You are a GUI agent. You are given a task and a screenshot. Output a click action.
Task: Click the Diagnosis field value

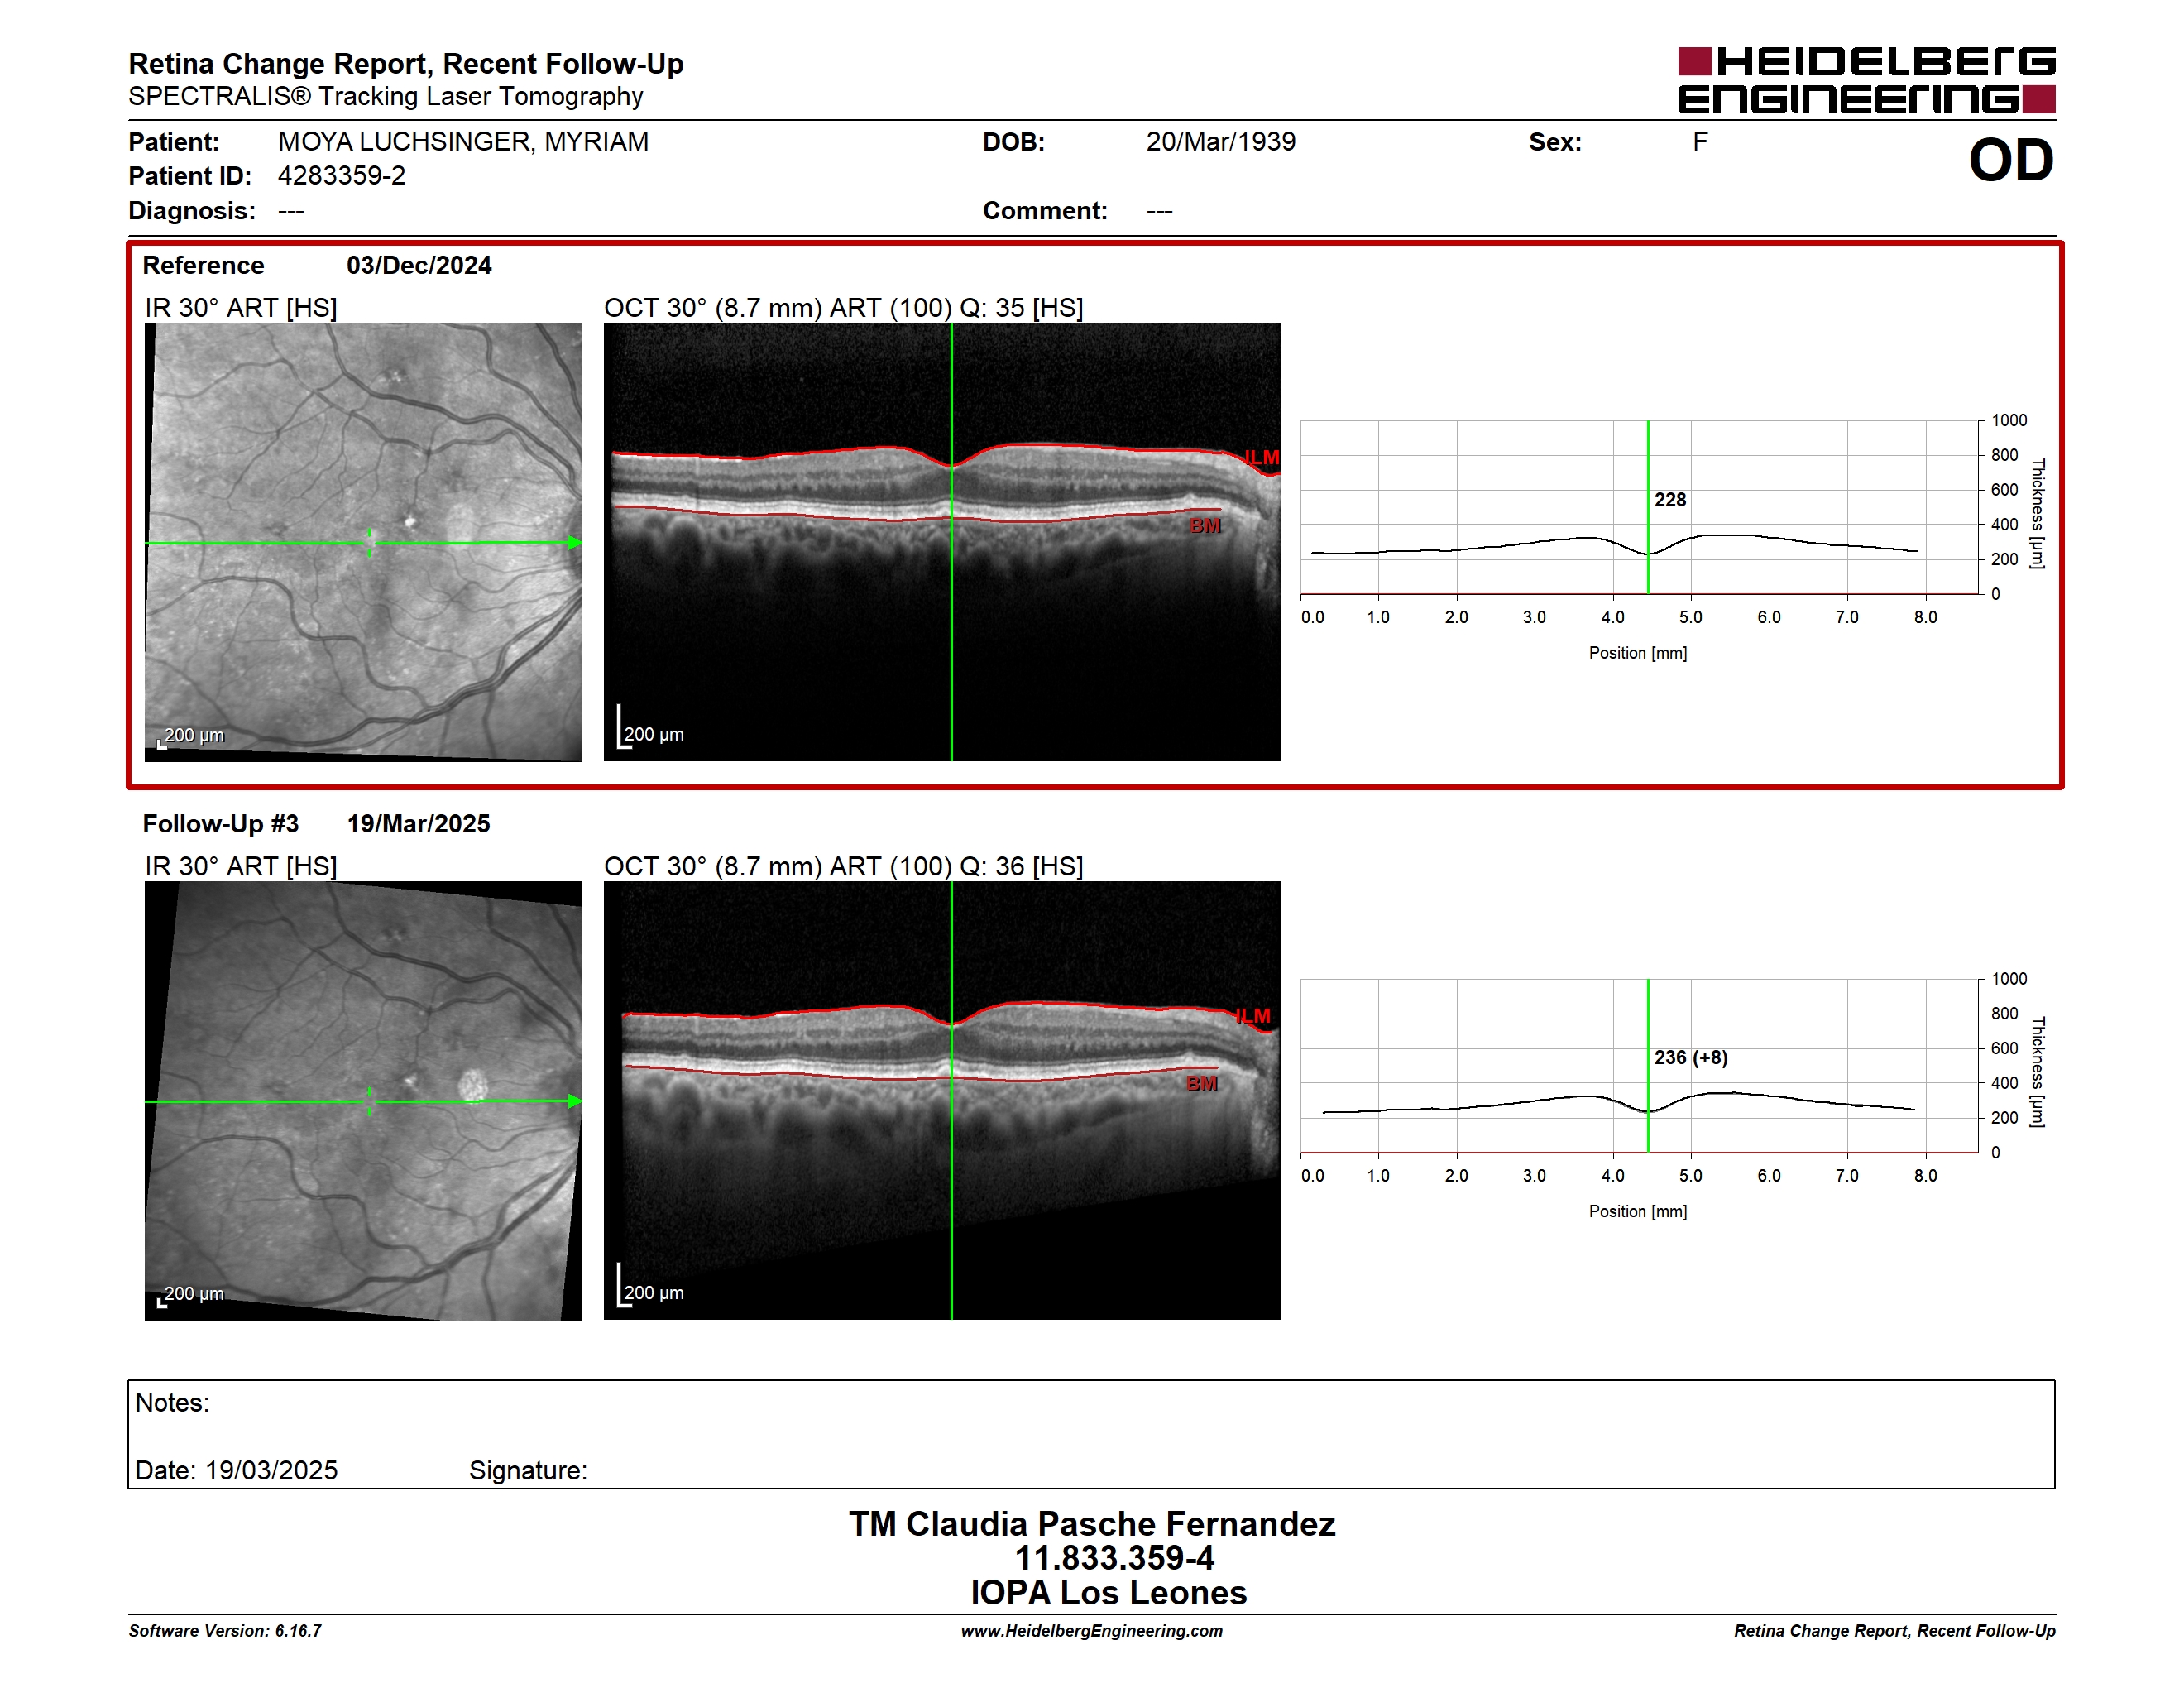291,211
